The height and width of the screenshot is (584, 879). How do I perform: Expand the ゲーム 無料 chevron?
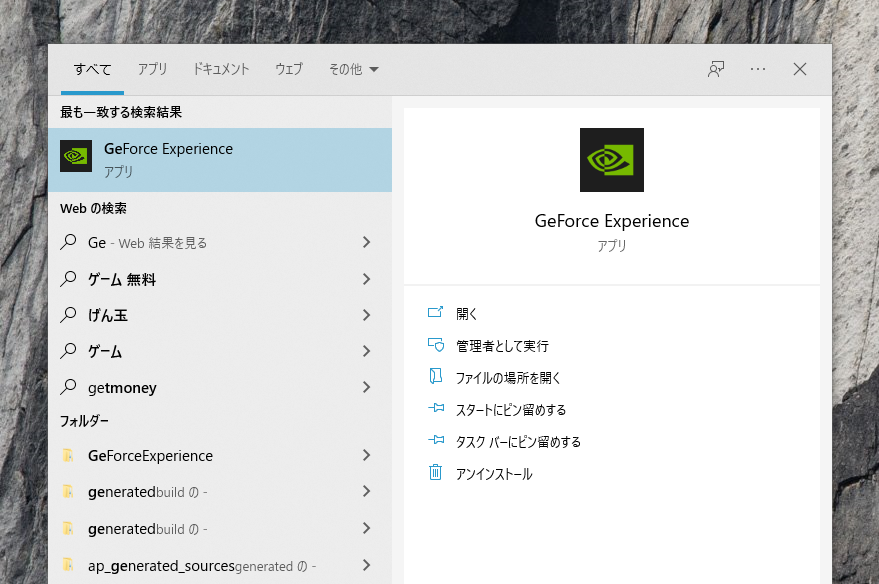click(x=367, y=279)
